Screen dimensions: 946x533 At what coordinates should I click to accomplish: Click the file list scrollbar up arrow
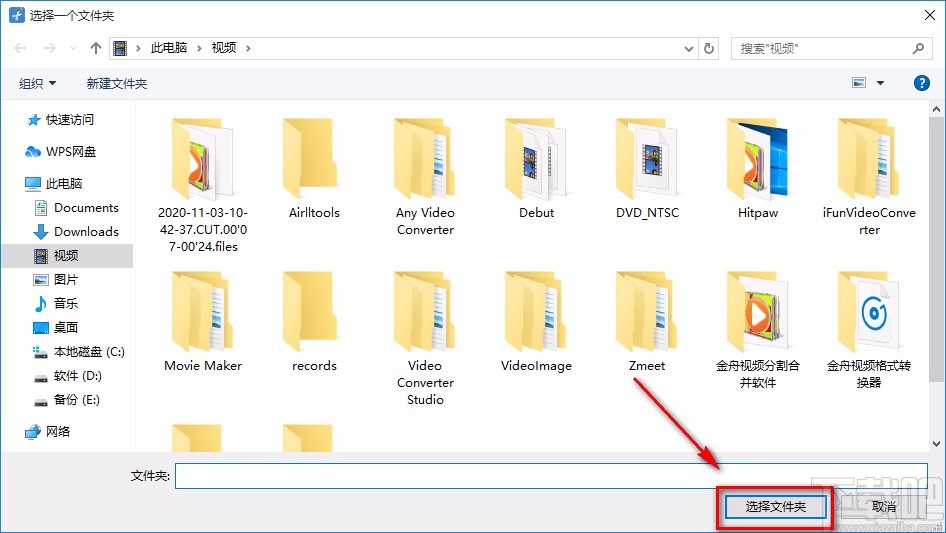coord(936,109)
